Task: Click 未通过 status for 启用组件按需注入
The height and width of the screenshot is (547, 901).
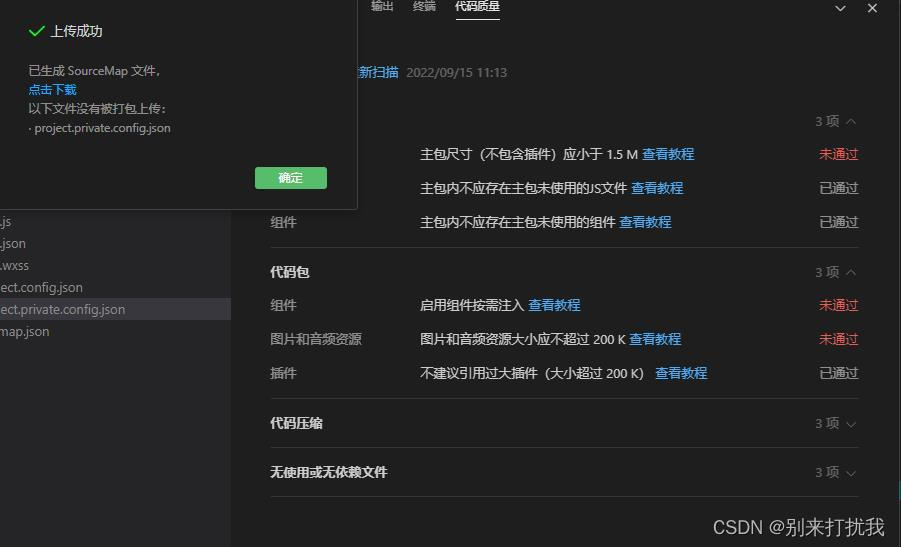Action: point(838,305)
